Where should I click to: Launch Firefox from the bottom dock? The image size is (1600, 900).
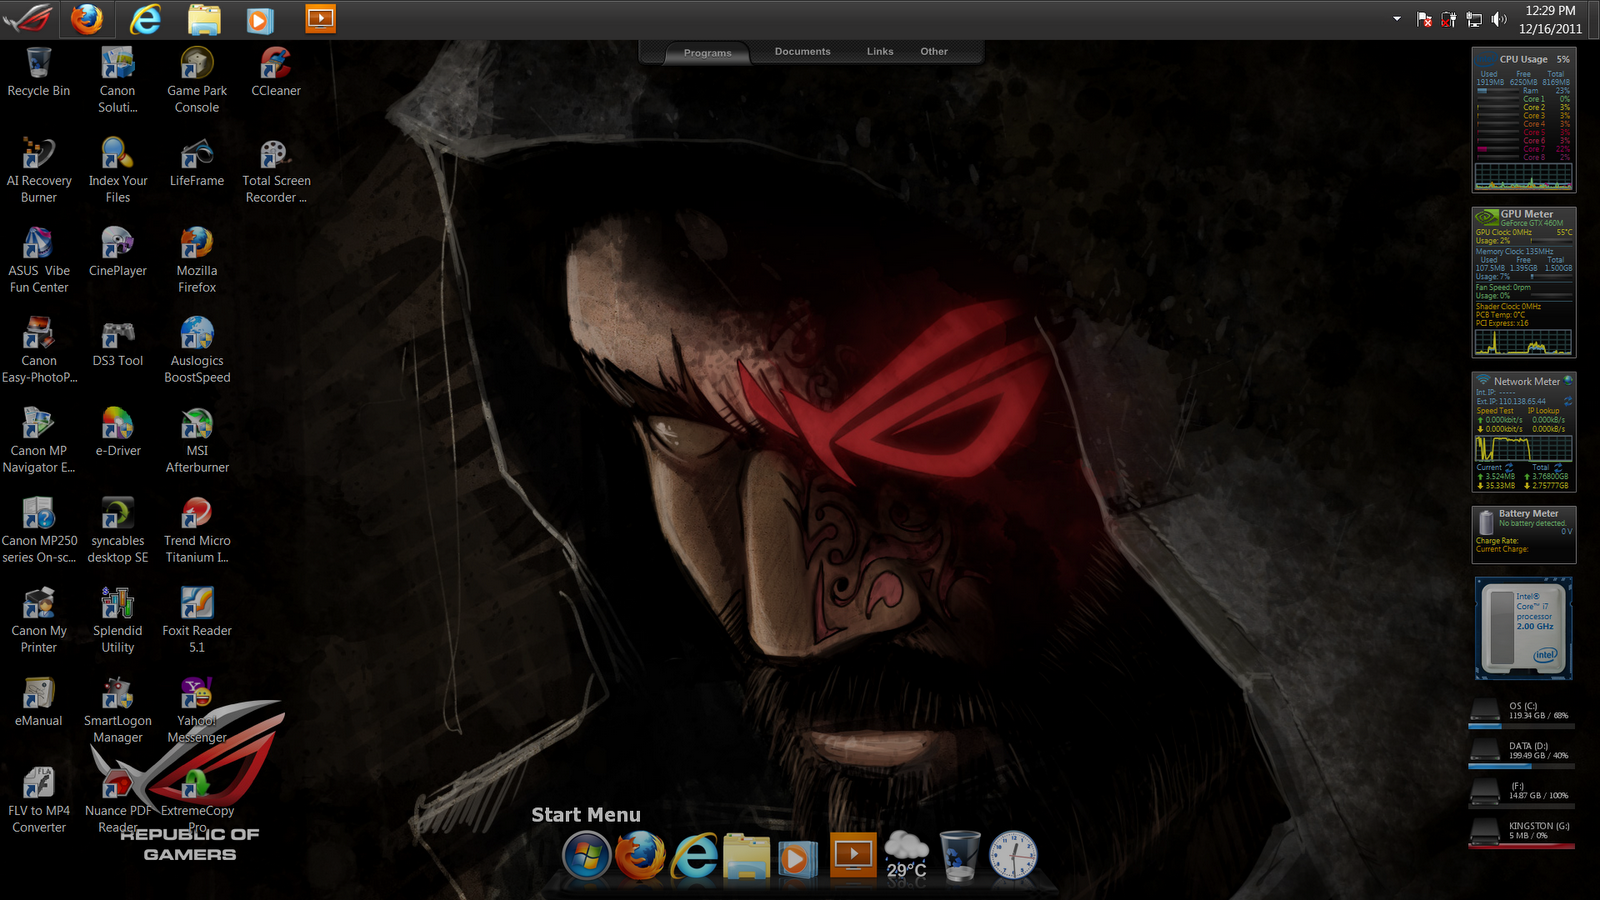pyautogui.click(x=640, y=856)
